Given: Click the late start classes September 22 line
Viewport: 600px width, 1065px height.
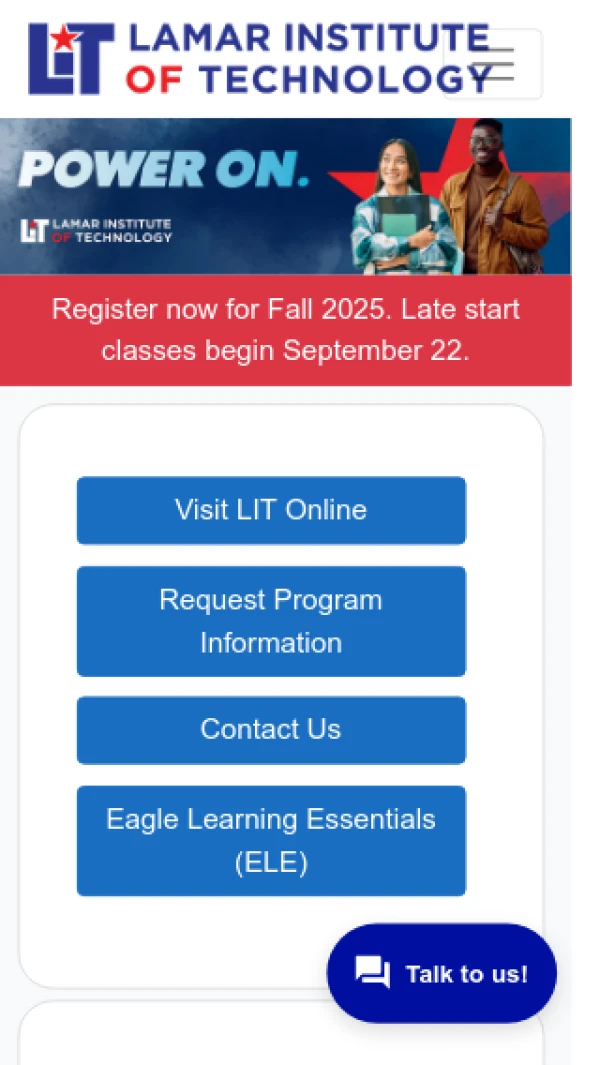Looking at the screenshot, I should (285, 351).
